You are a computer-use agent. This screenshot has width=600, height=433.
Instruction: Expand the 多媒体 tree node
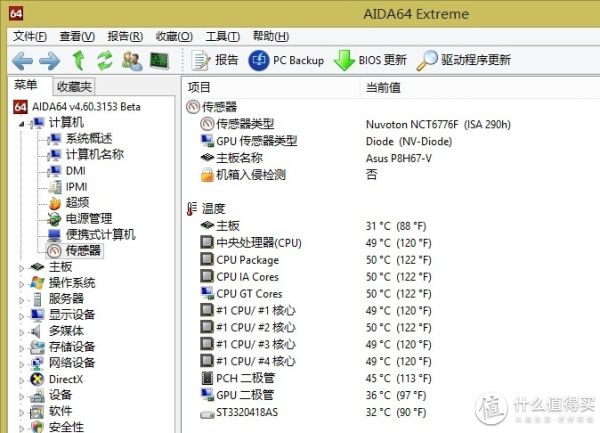coord(21,332)
